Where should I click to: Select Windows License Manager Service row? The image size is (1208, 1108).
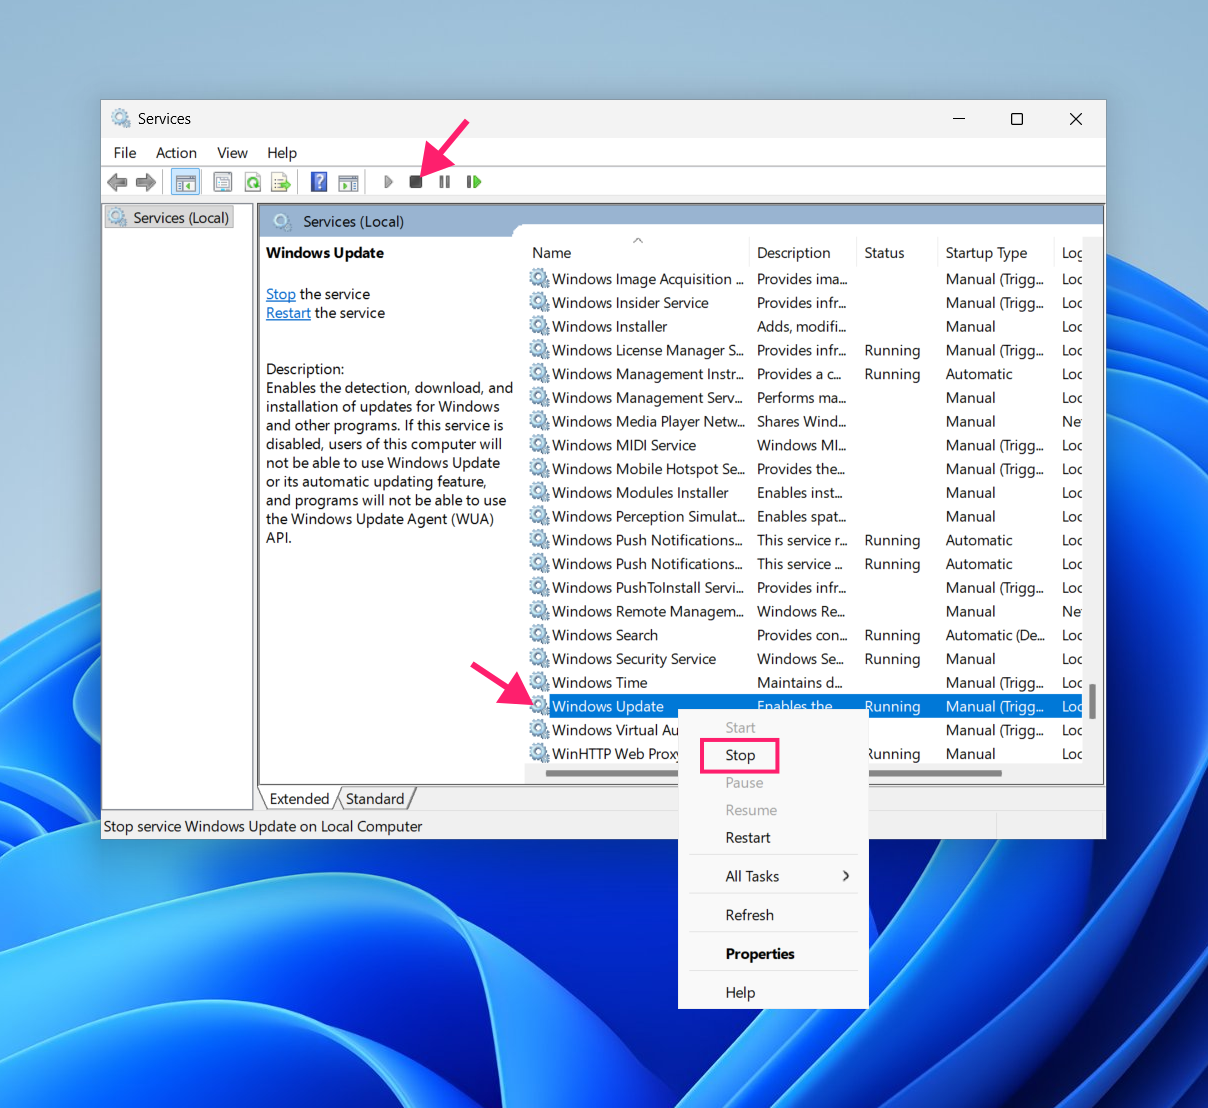pos(805,350)
